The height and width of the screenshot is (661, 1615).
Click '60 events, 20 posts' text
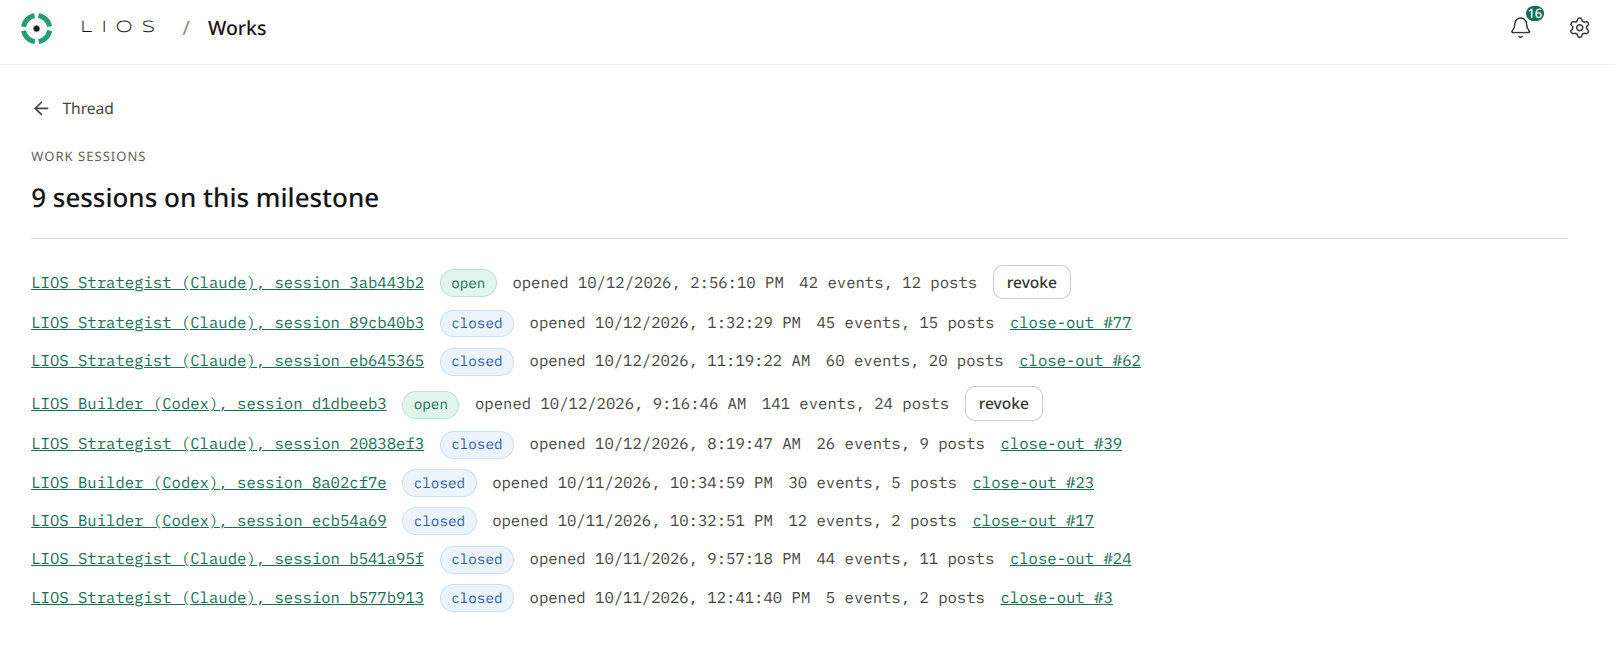(914, 361)
